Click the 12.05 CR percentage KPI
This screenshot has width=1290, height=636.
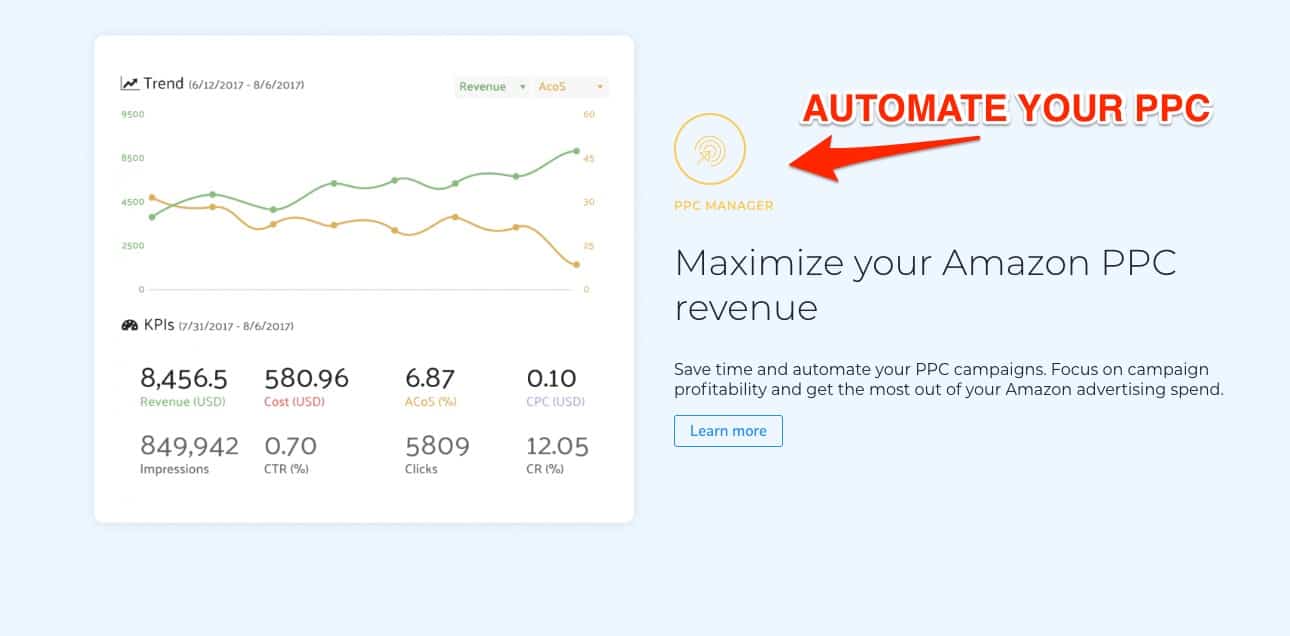tap(558, 446)
